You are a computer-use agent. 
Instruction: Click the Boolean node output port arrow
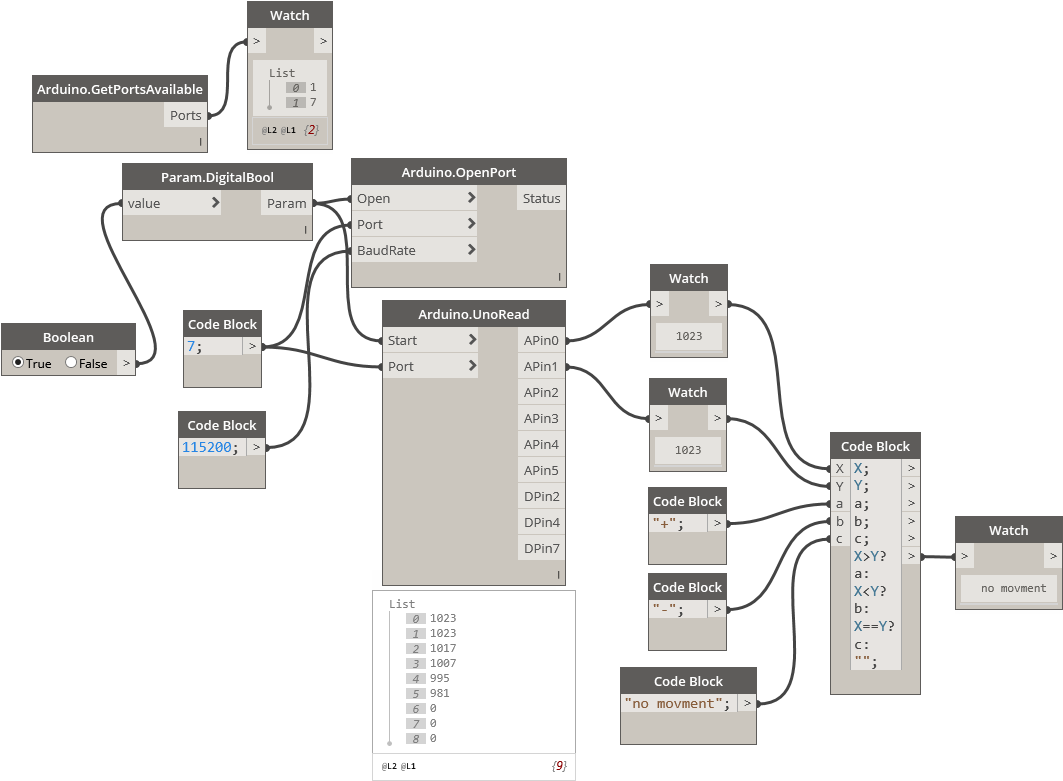(x=126, y=363)
